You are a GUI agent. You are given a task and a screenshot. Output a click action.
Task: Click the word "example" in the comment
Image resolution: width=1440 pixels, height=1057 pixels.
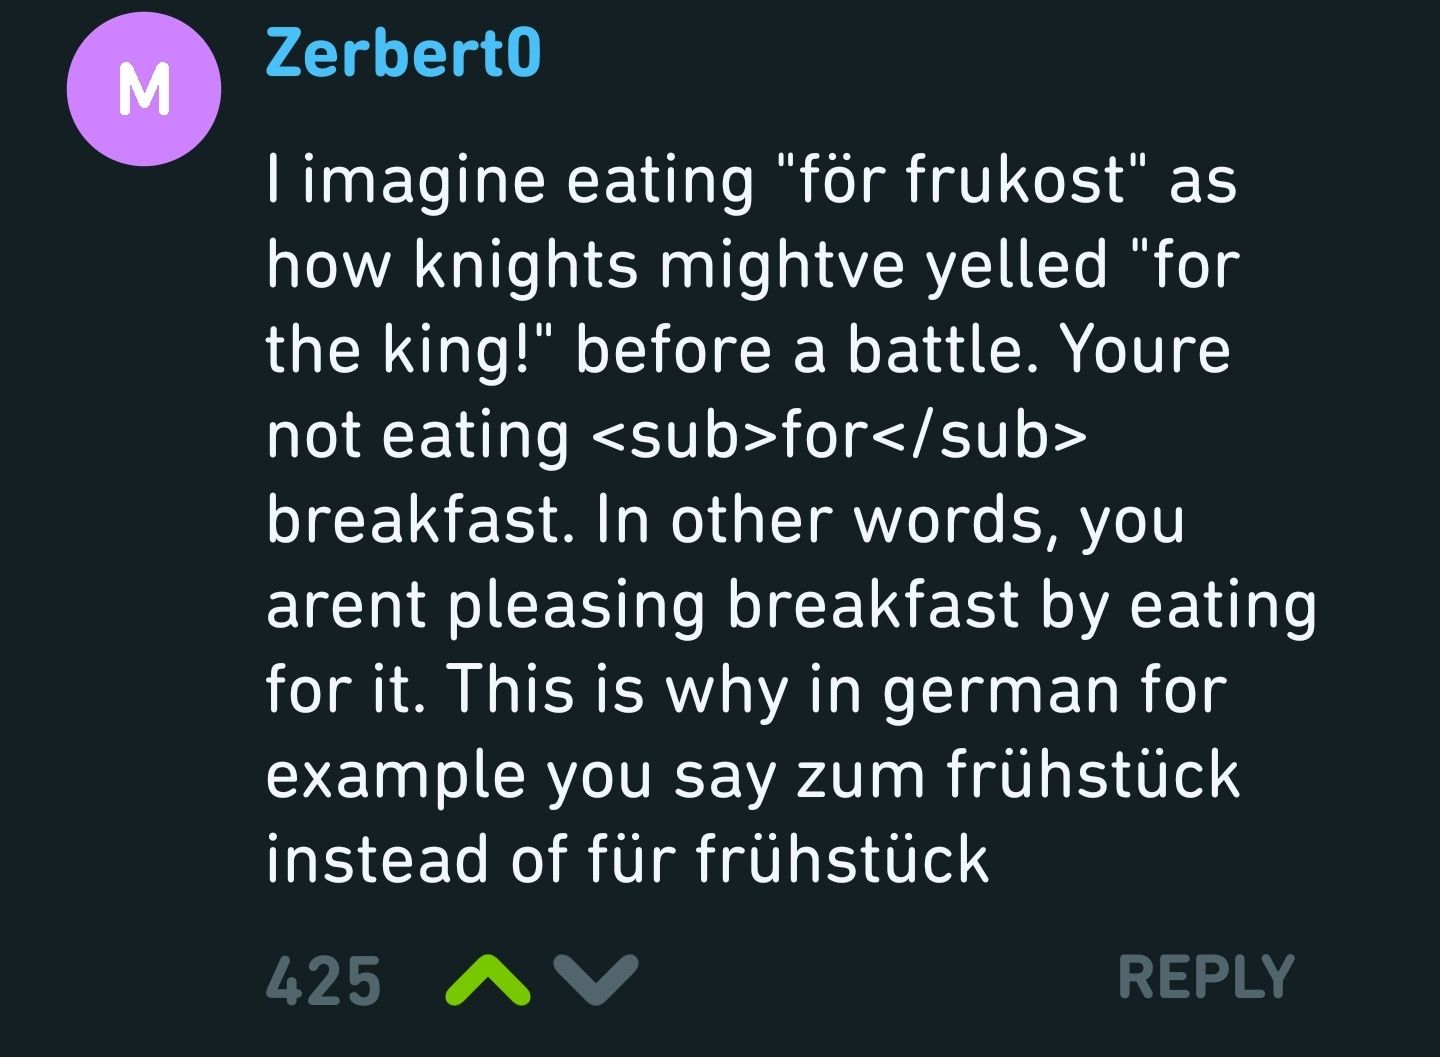[x=395, y=775]
